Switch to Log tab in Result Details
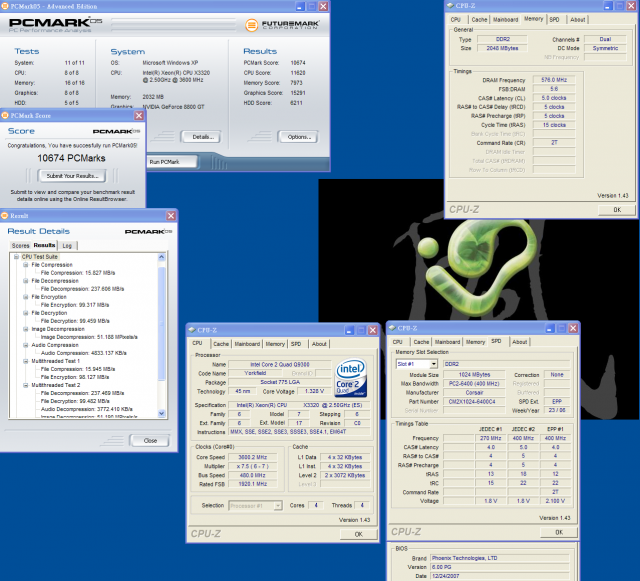Viewport: 640px width, 581px height. click(x=67, y=245)
